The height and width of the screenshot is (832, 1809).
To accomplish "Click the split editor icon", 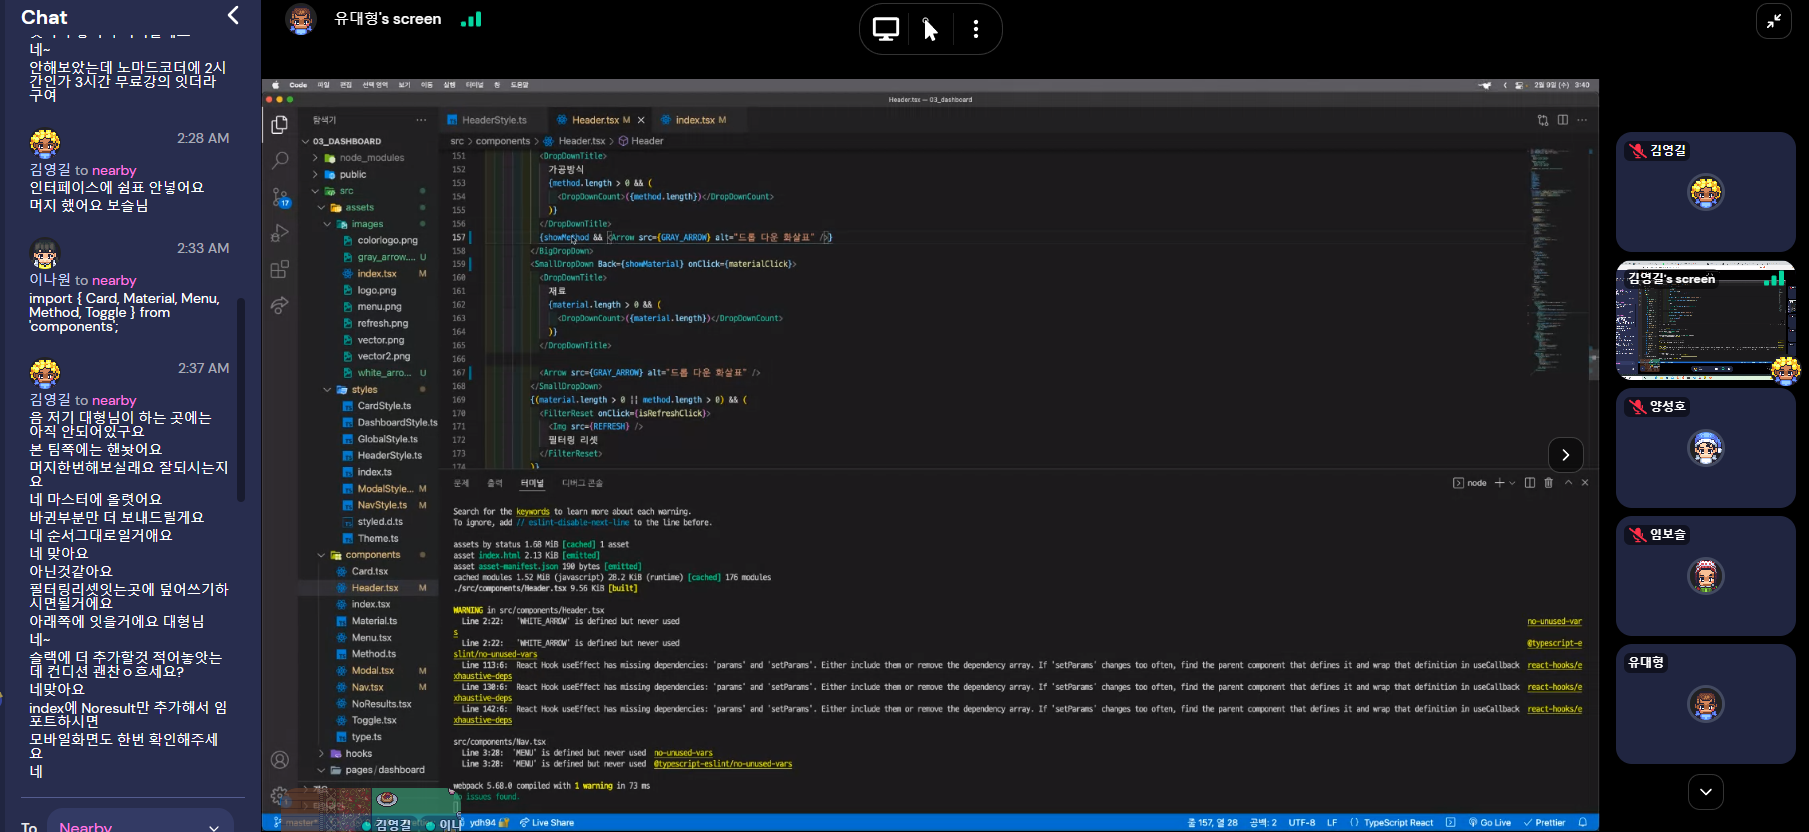I will point(1562,120).
